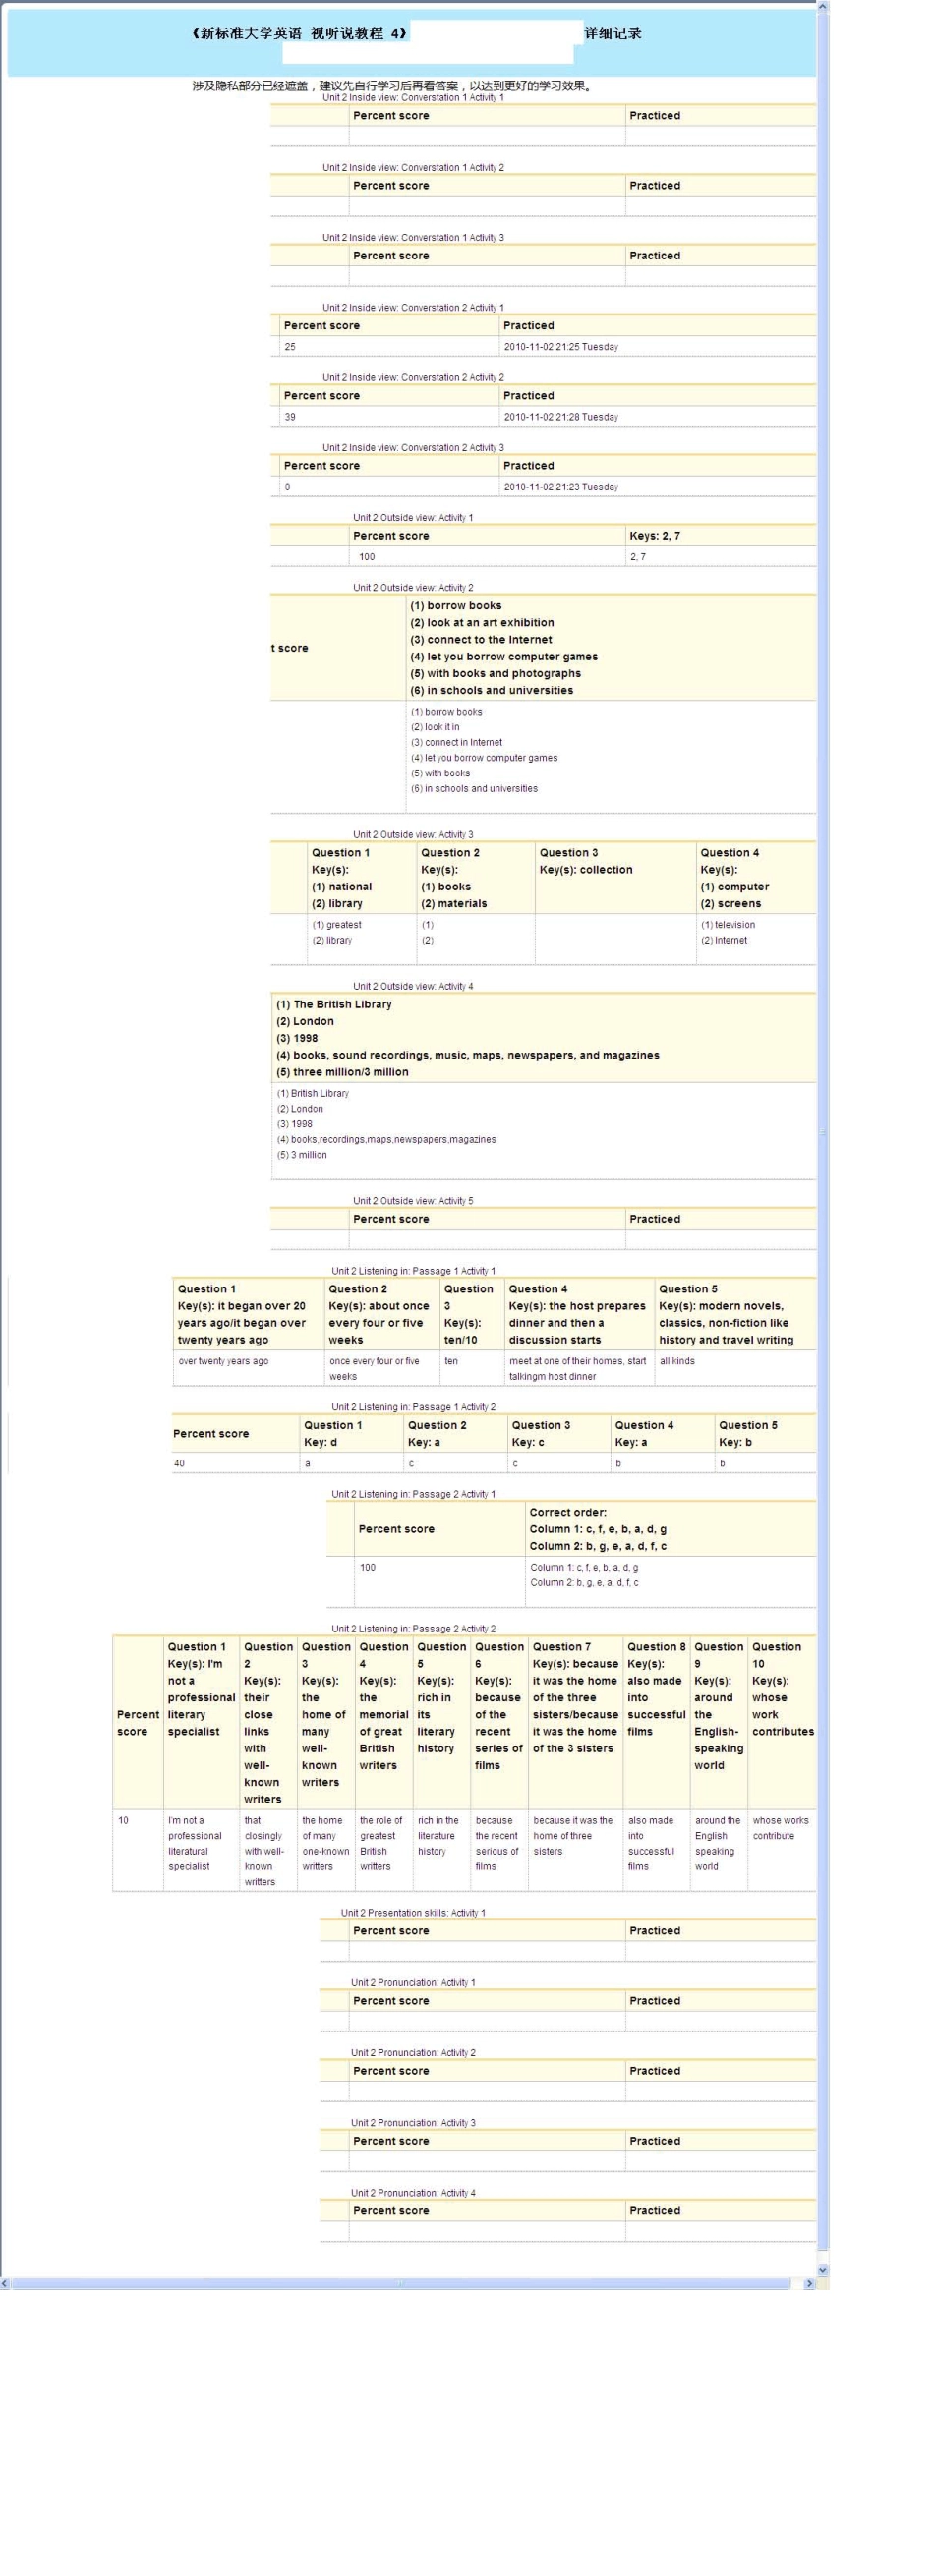Click the Correct order column header cell
The height and width of the screenshot is (2576, 934).
pos(670,1529)
